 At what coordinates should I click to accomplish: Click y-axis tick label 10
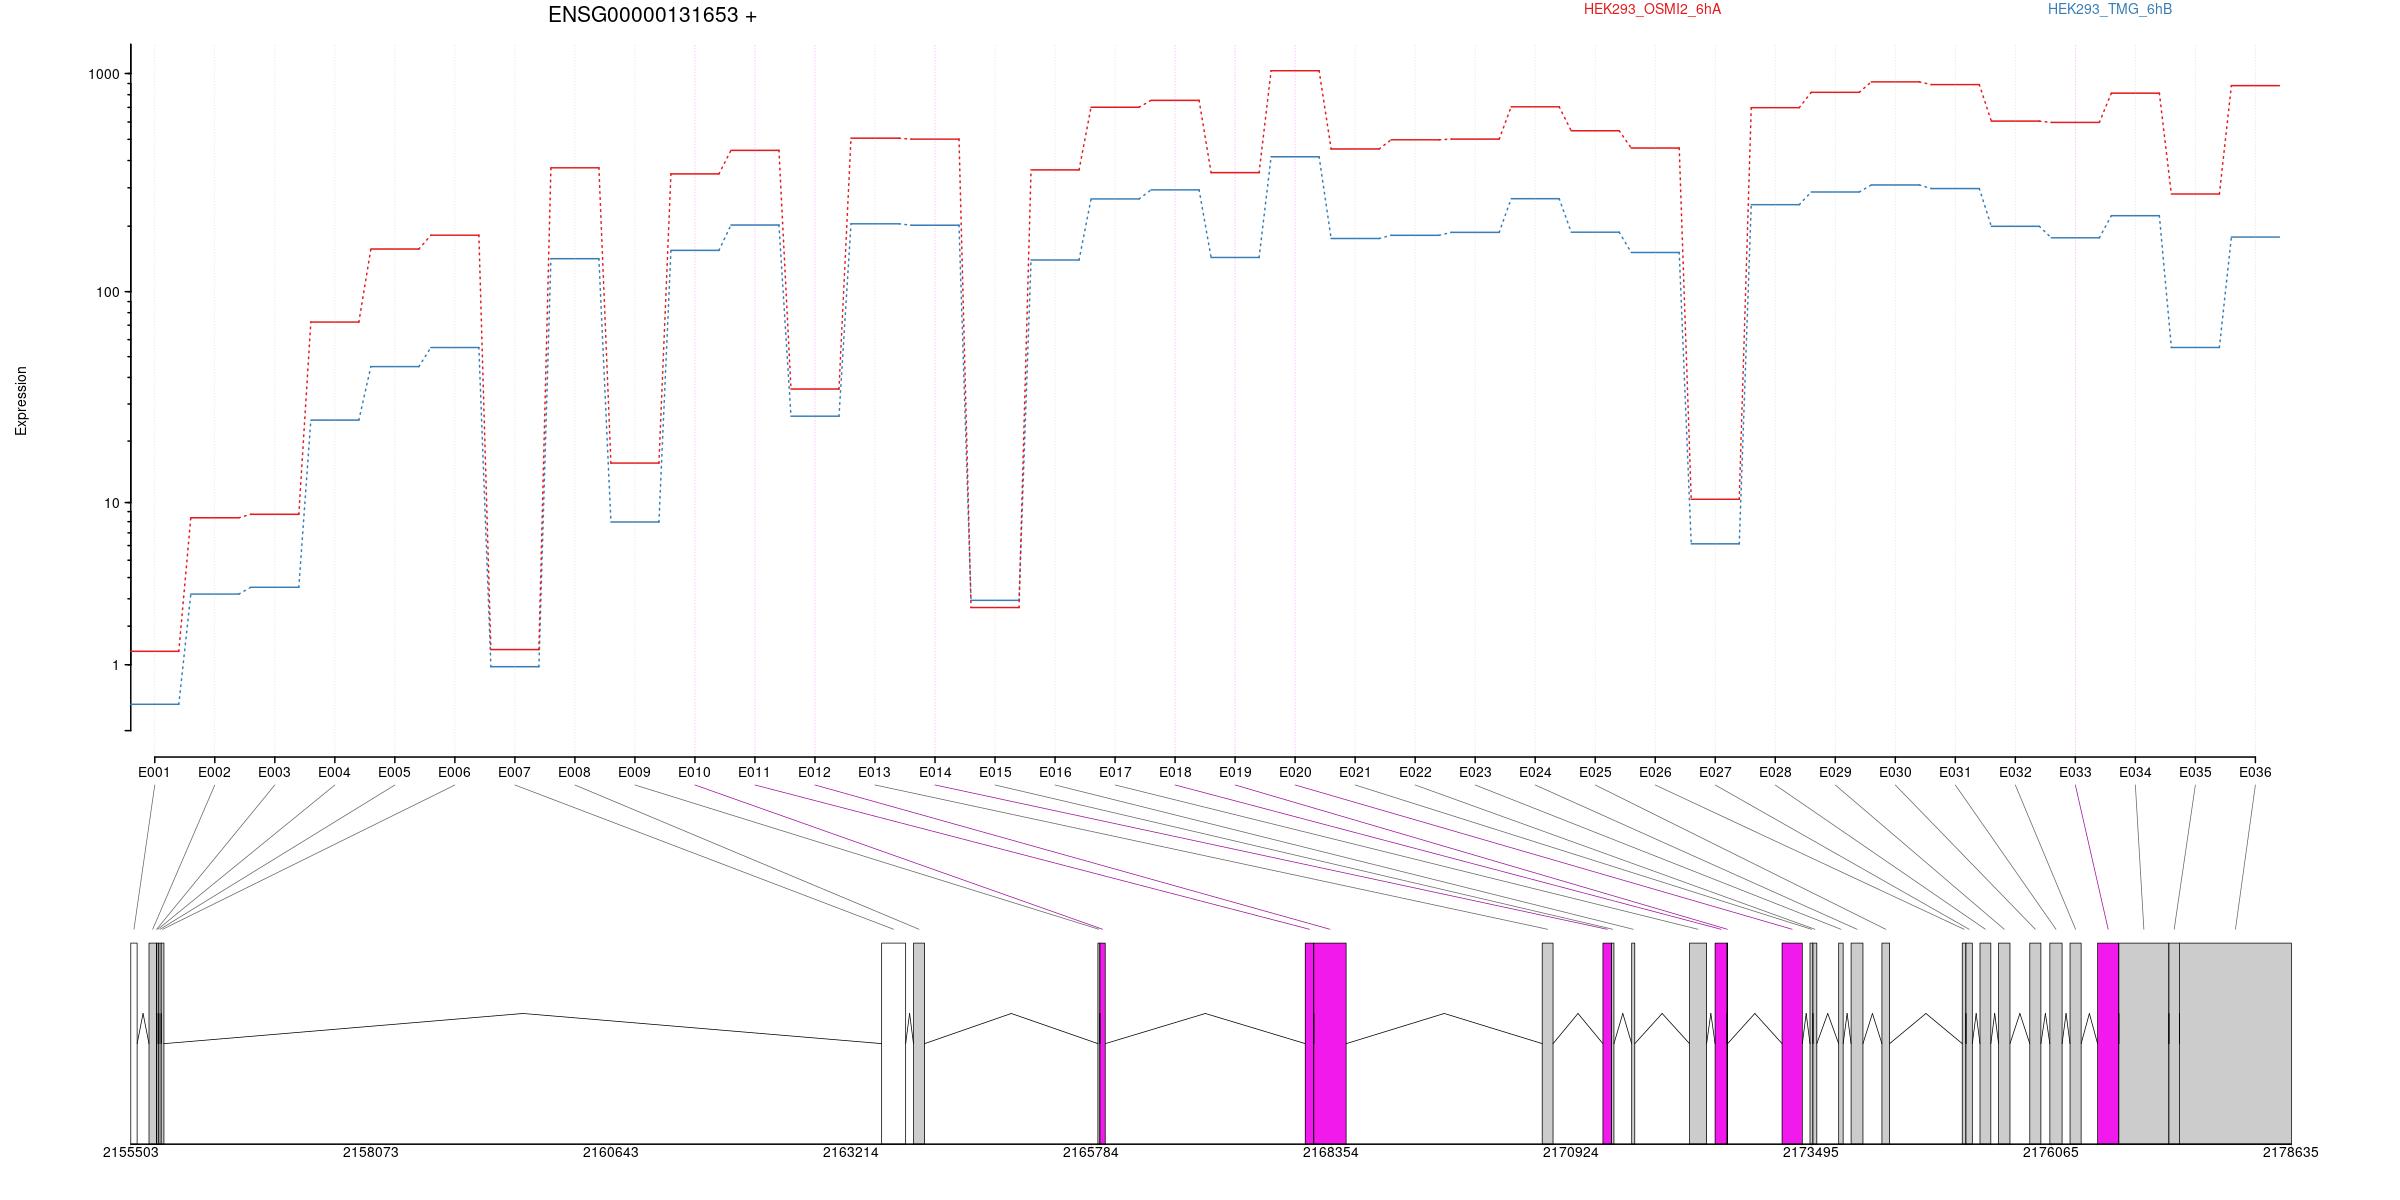pyautogui.click(x=112, y=503)
